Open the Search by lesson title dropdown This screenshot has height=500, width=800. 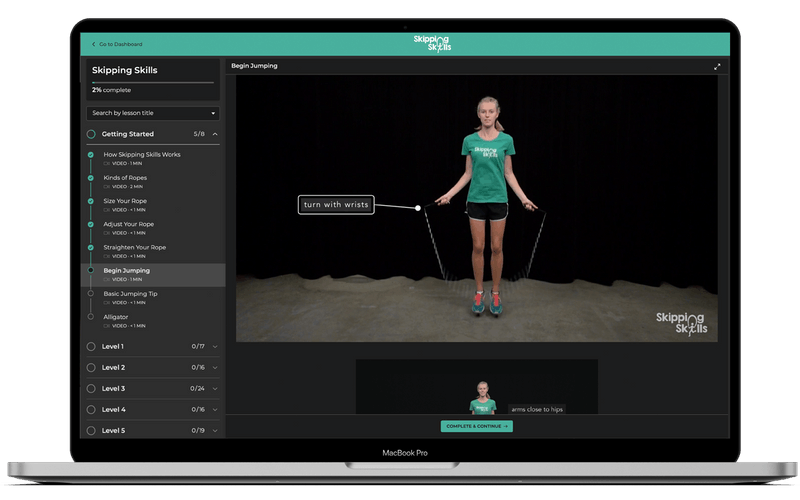click(x=153, y=113)
